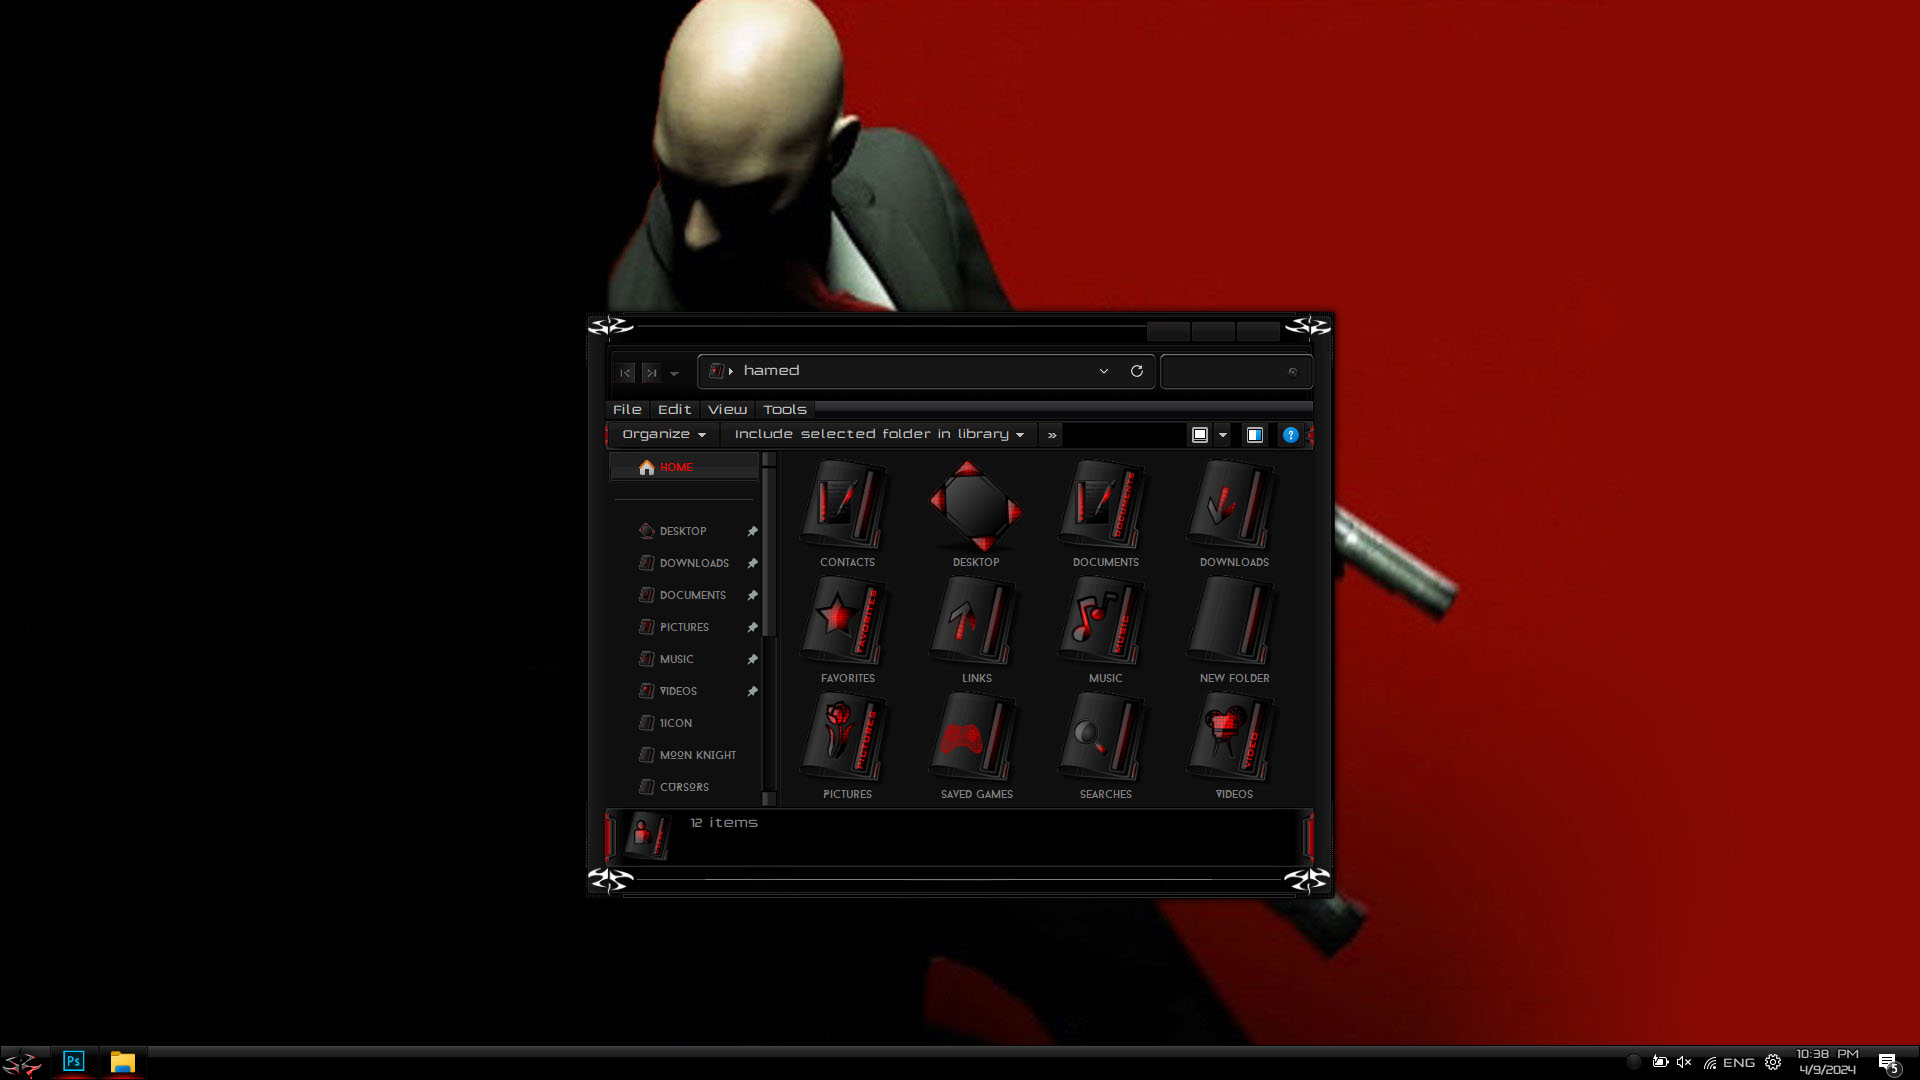Open the Tools menu
Image resolution: width=1920 pixels, height=1080 pixels.
[x=785, y=410]
